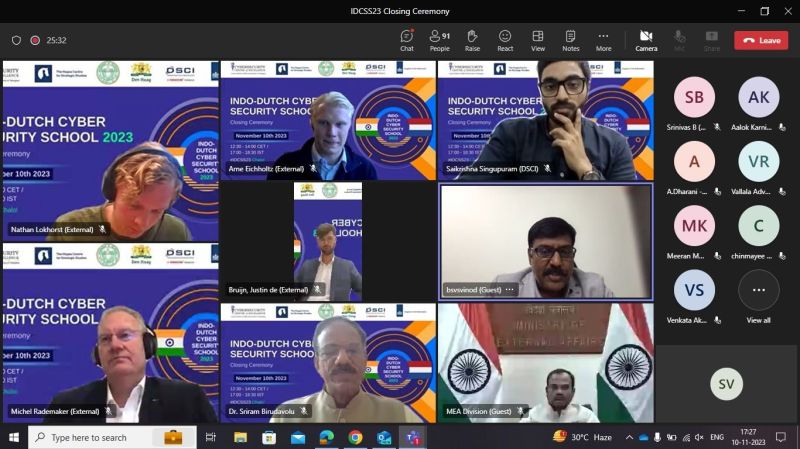Image resolution: width=800 pixels, height=449 pixels.
Task: Raise your hand in the meeting
Action: coord(472,40)
